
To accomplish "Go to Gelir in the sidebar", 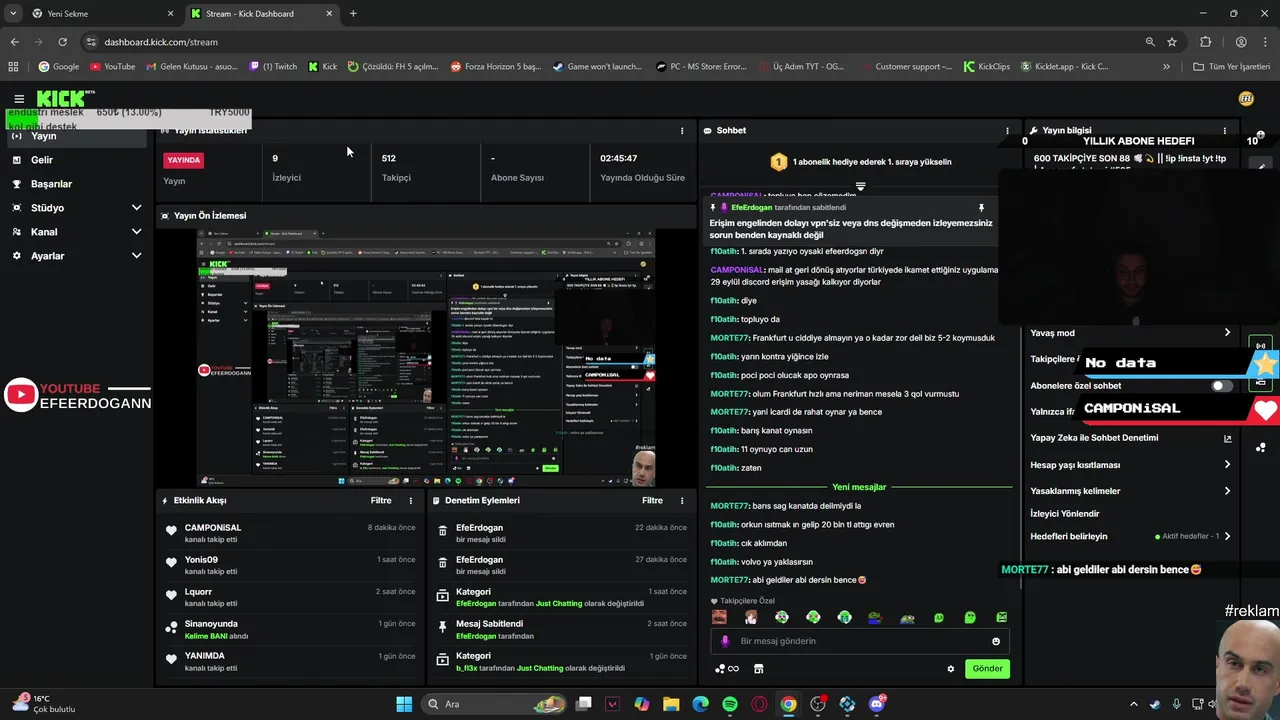I will pos(78,160).
